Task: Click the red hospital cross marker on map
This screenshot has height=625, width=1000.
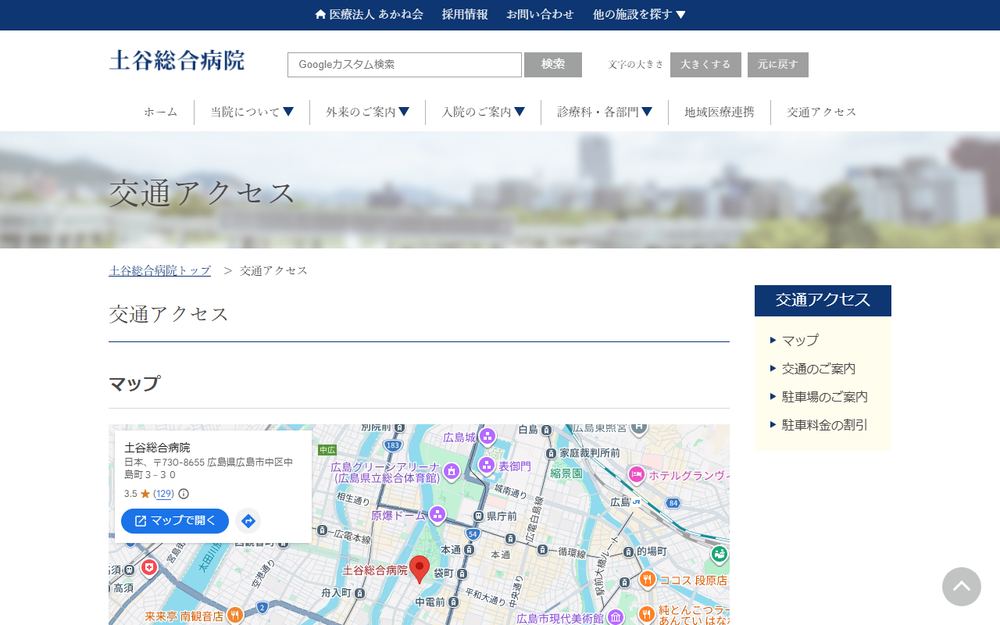Action: click(149, 567)
